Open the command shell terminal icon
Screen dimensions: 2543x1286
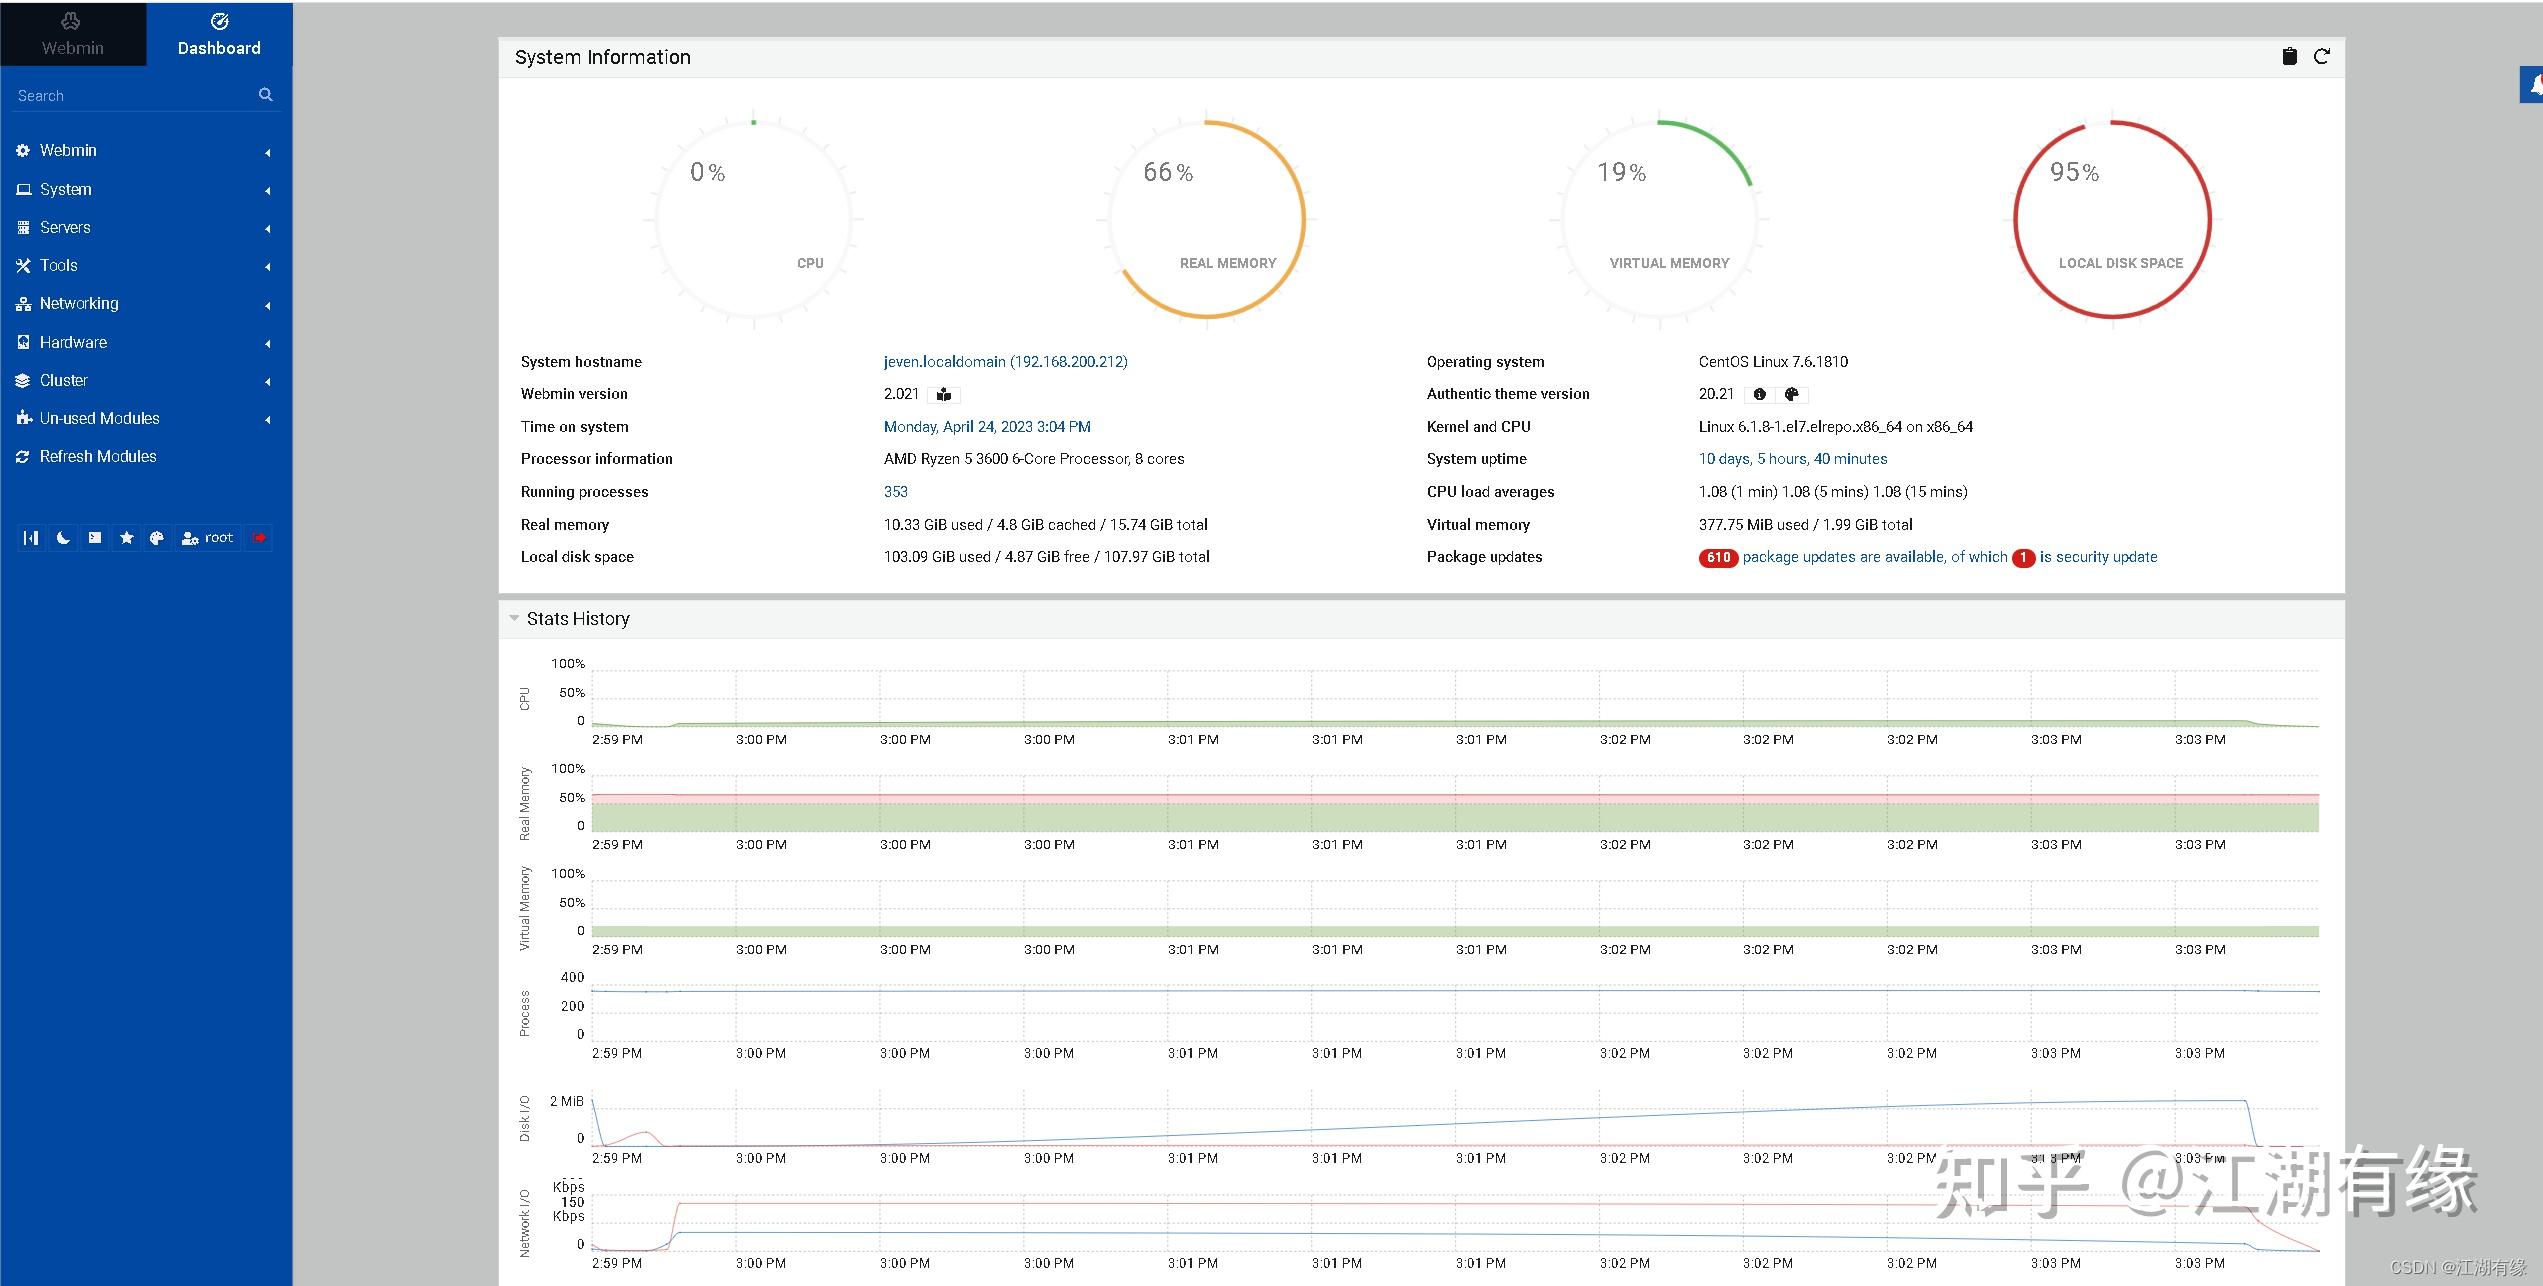tap(95, 538)
